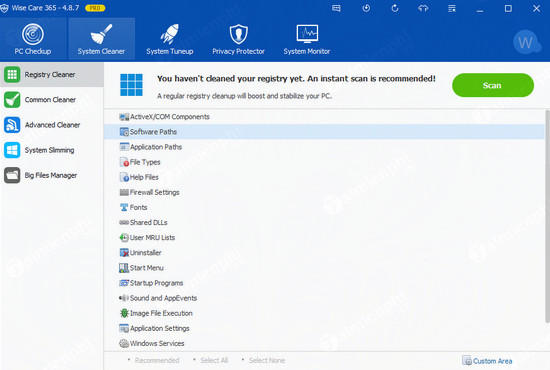
Task: Open System Monitor tab
Action: click(307, 39)
